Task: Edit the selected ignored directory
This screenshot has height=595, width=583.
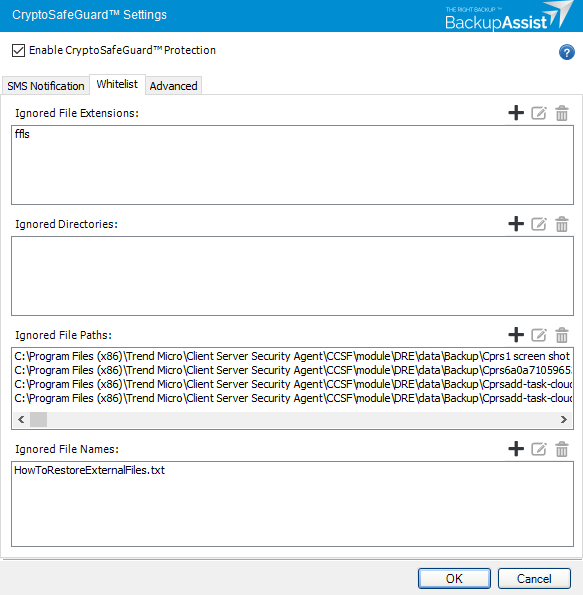Action: 539,224
